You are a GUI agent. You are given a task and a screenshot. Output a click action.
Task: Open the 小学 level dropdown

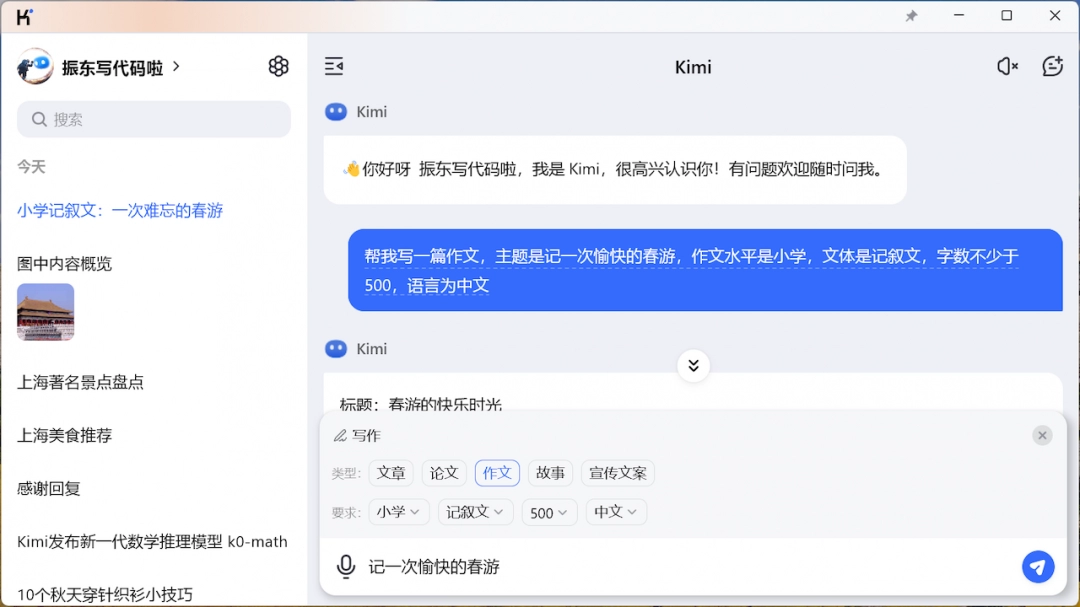399,512
